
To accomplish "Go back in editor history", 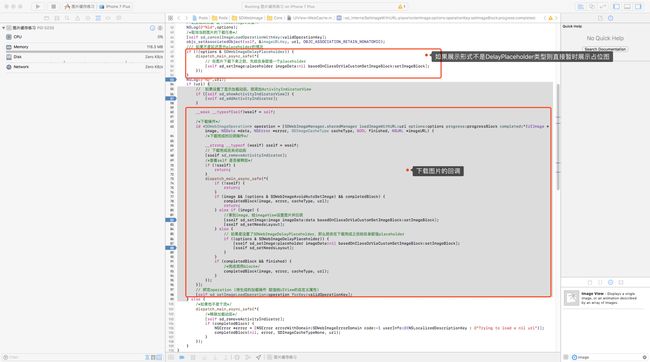I will point(179,18).
